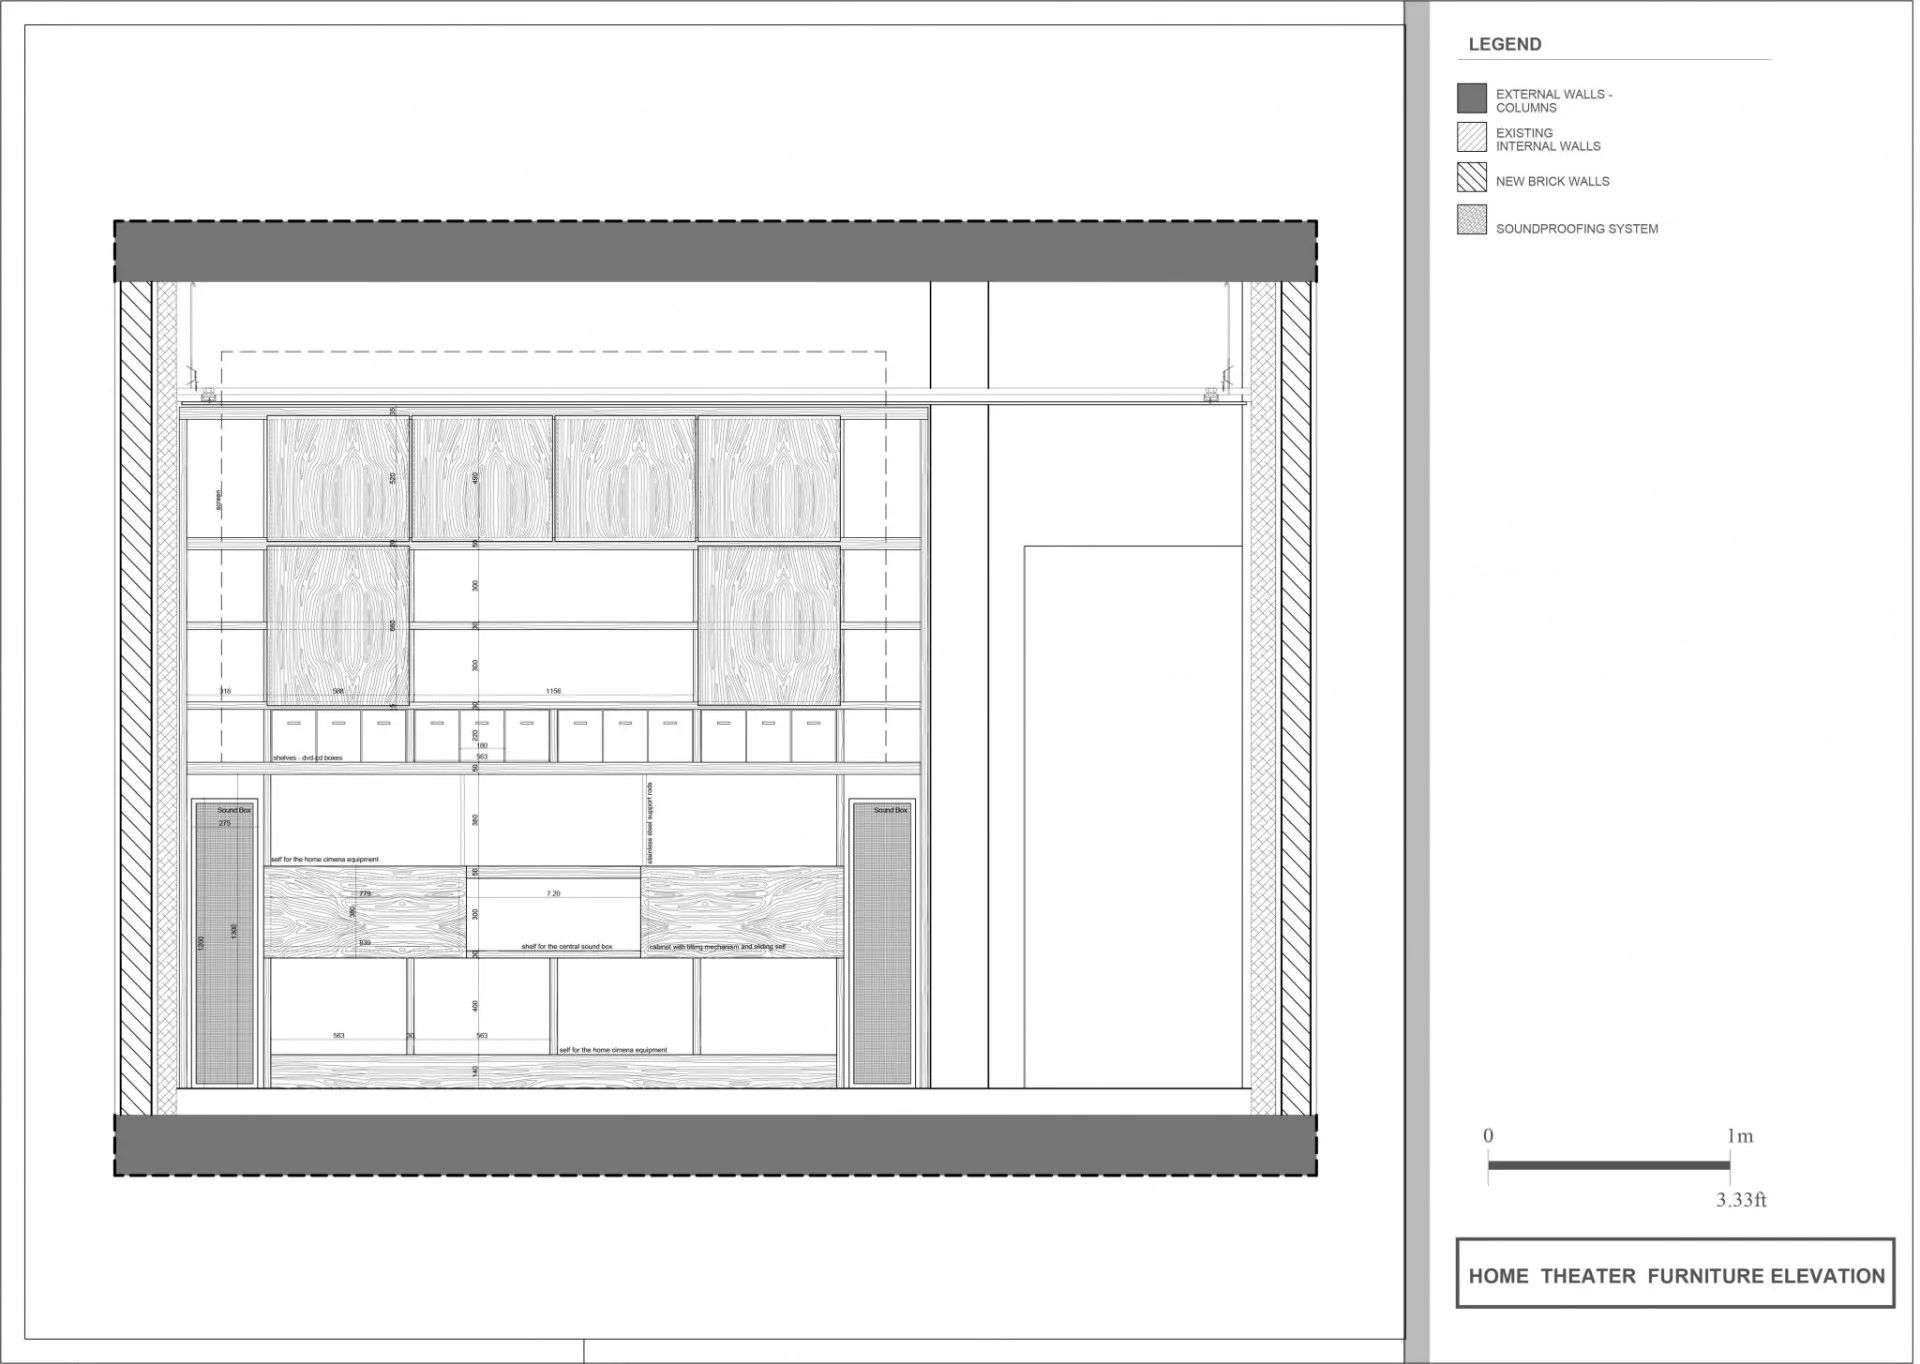Click 'stainless steel support rods' vertical note
This screenshot has height=1364, width=1920.
[x=650, y=823]
